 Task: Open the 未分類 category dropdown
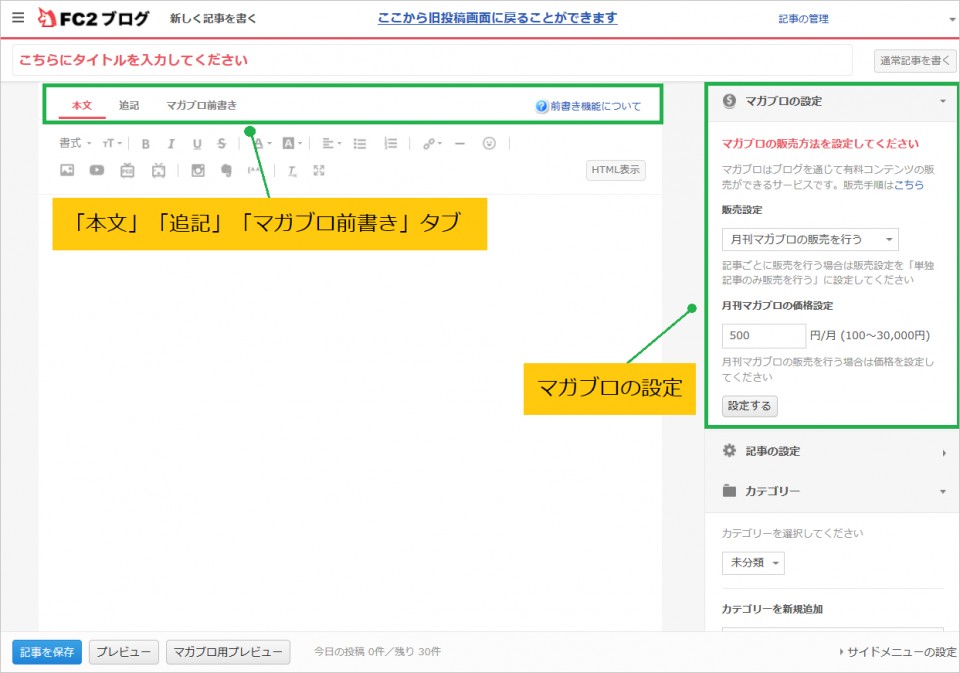coord(753,563)
